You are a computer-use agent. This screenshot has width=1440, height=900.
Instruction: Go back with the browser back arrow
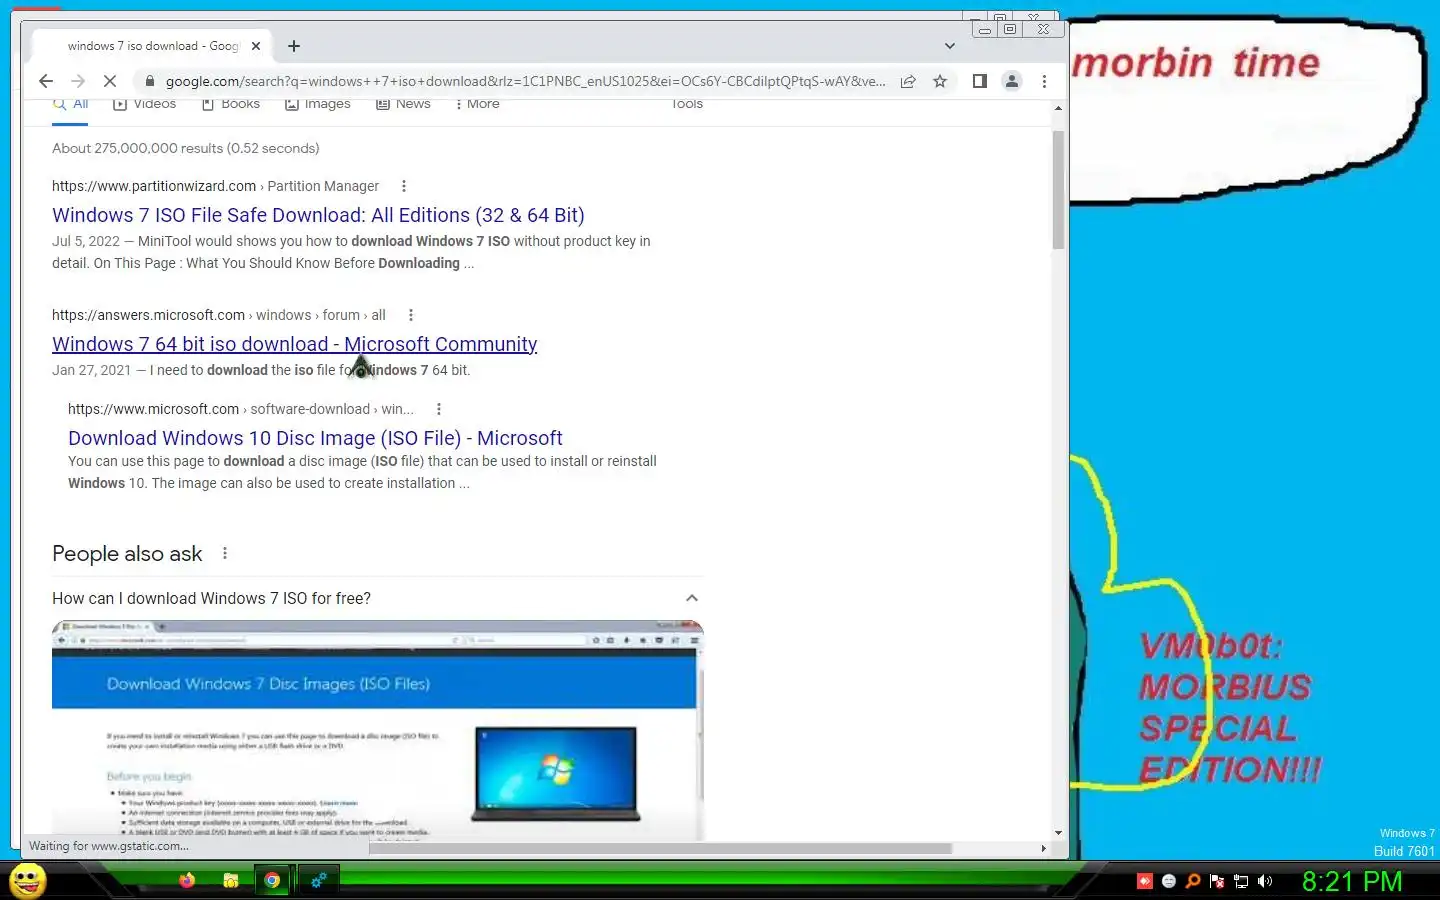pos(45,81)
